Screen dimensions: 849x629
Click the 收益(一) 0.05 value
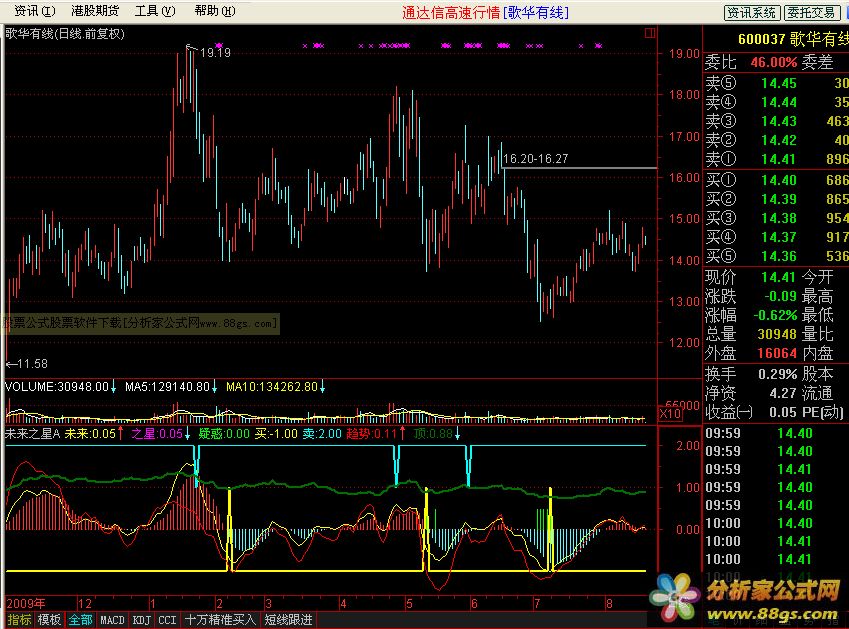[783, 412]
